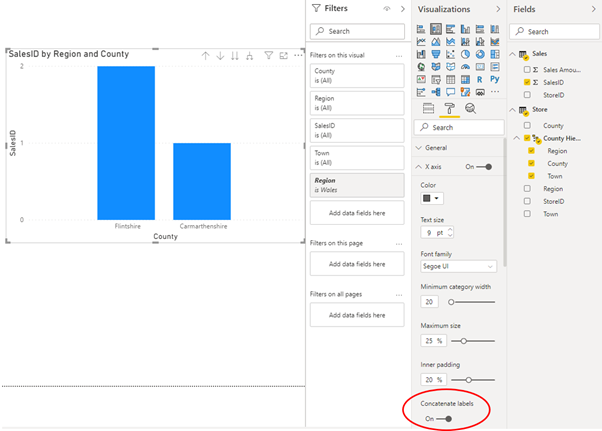
Task: Open the Font family dropdown
Action: point(458,266)
